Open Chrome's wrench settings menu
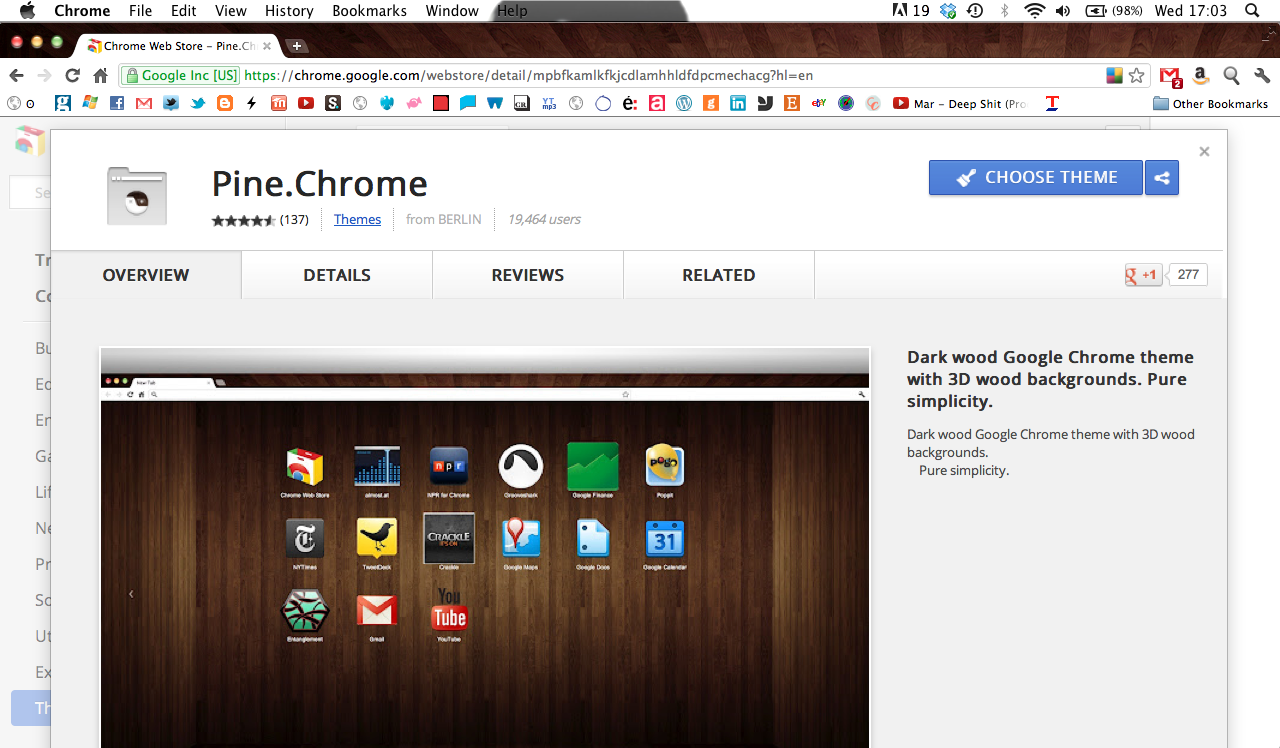Screen dimensions: 1280x748 coord(1262,76)
